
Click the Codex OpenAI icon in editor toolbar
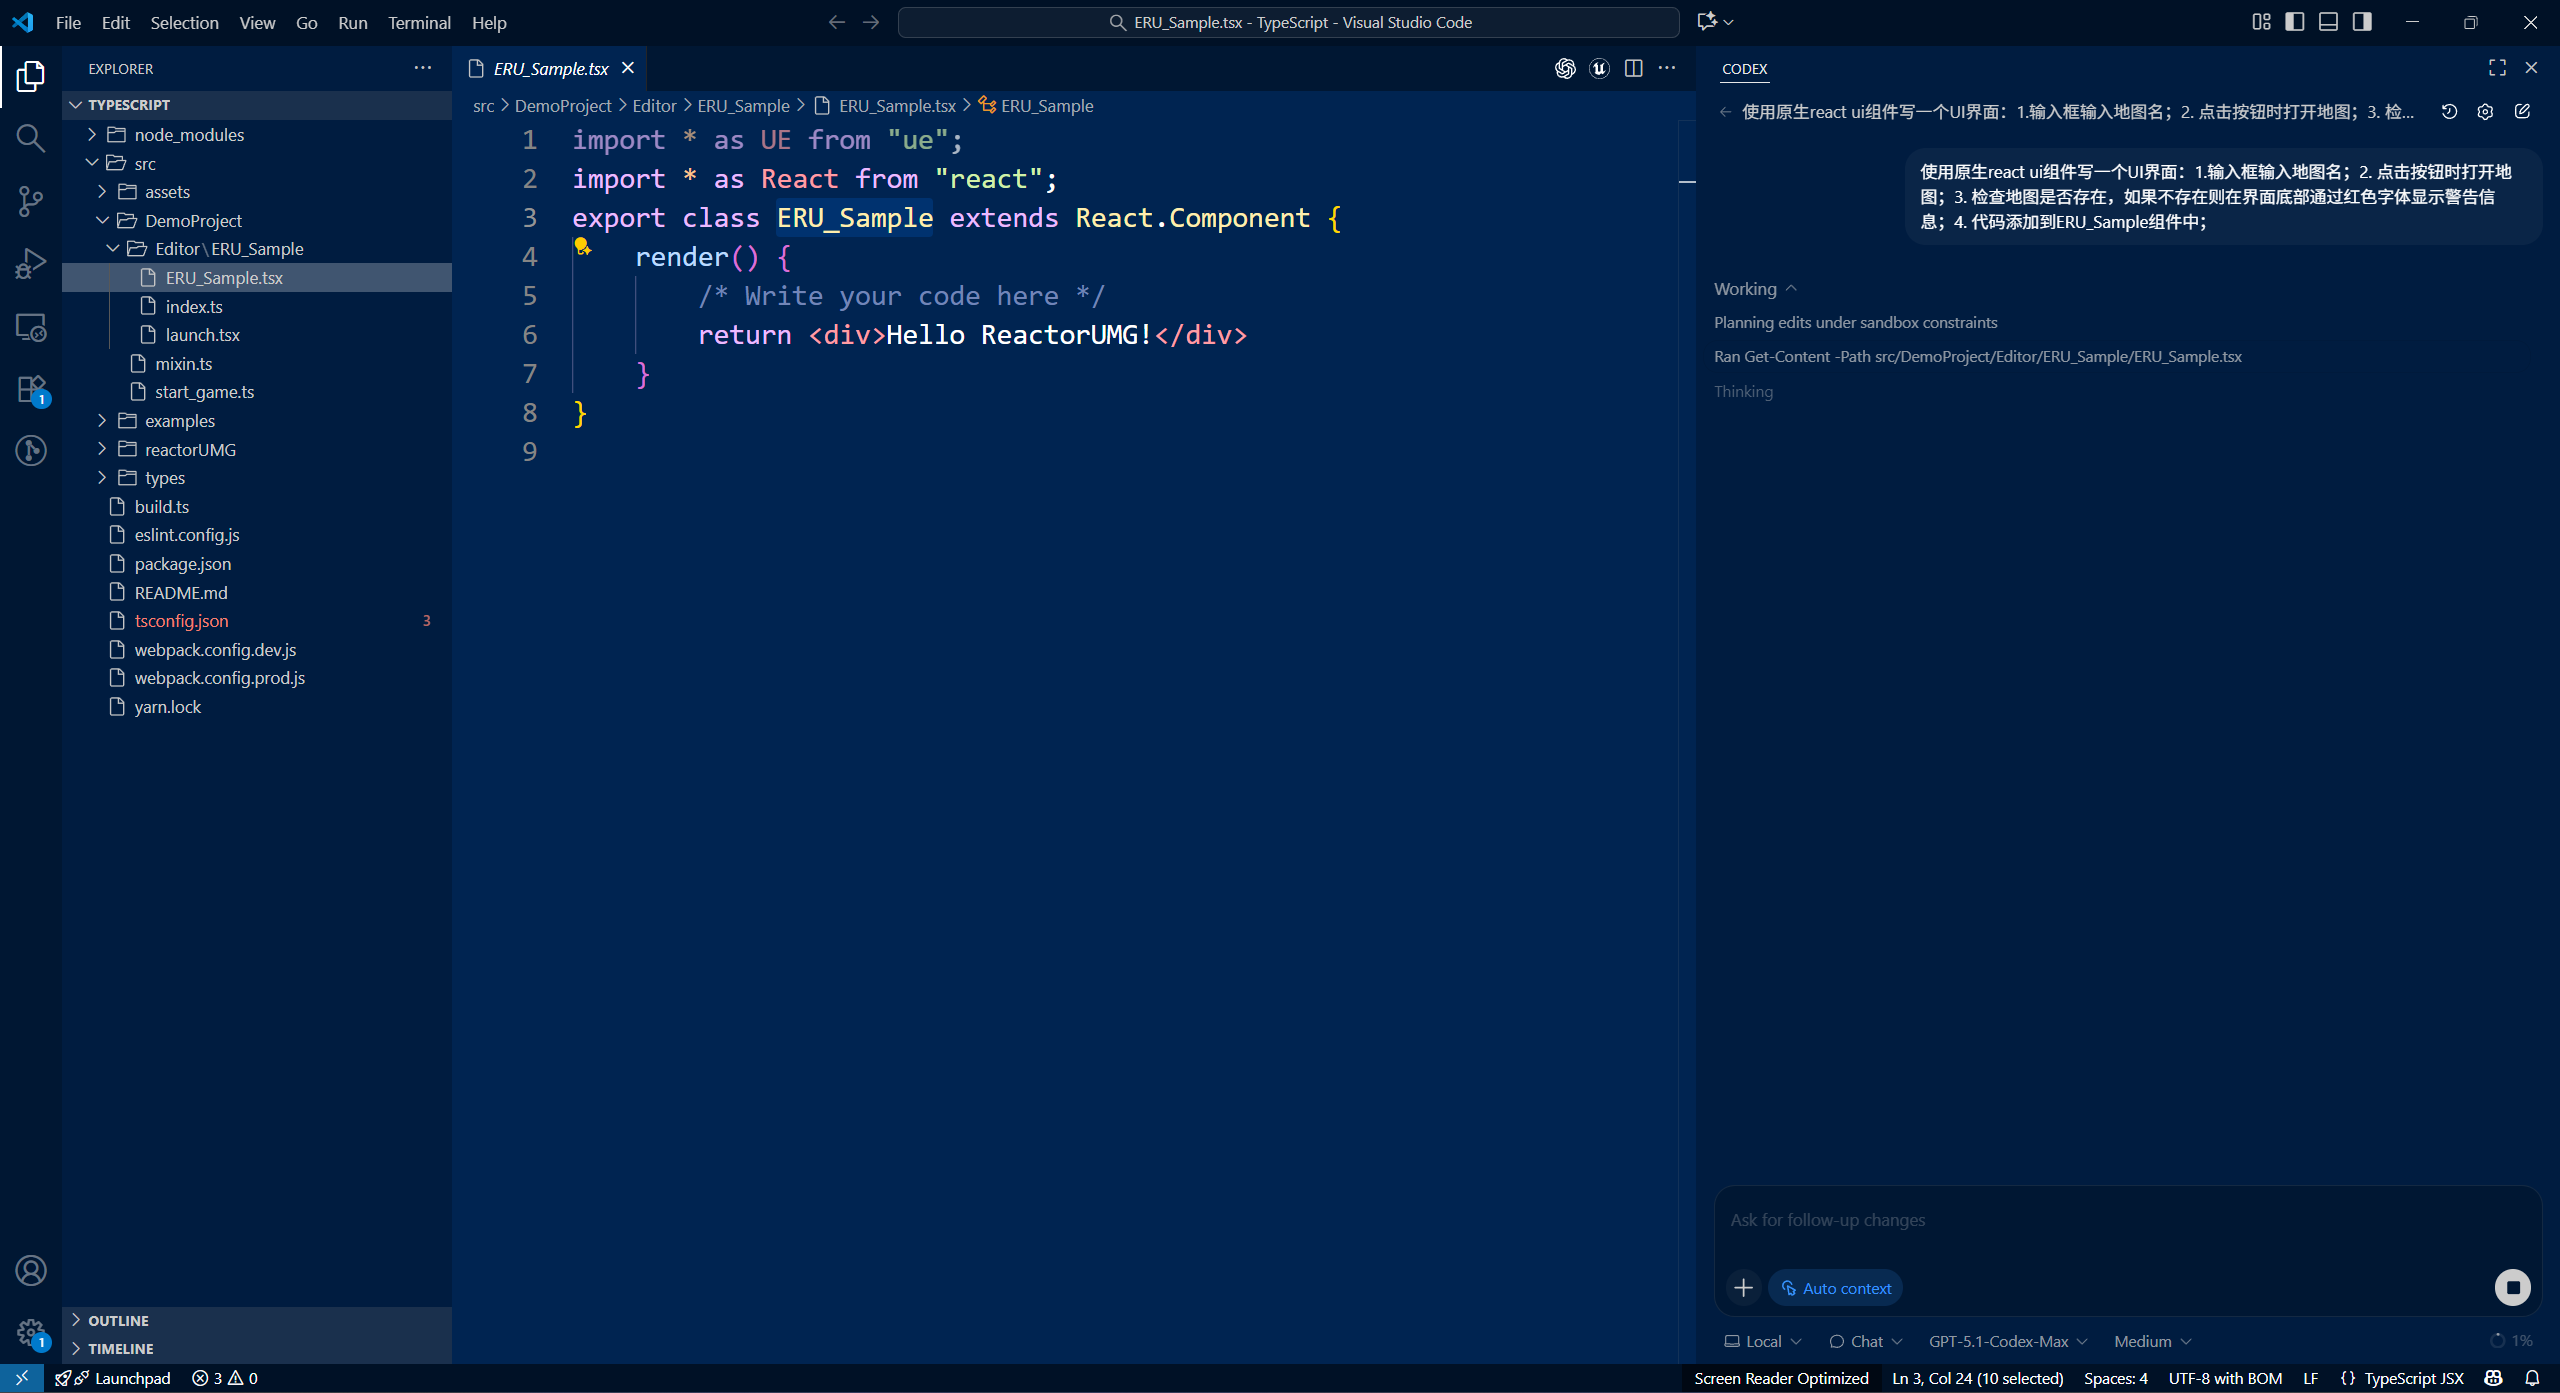click(x=1565, y=68)
